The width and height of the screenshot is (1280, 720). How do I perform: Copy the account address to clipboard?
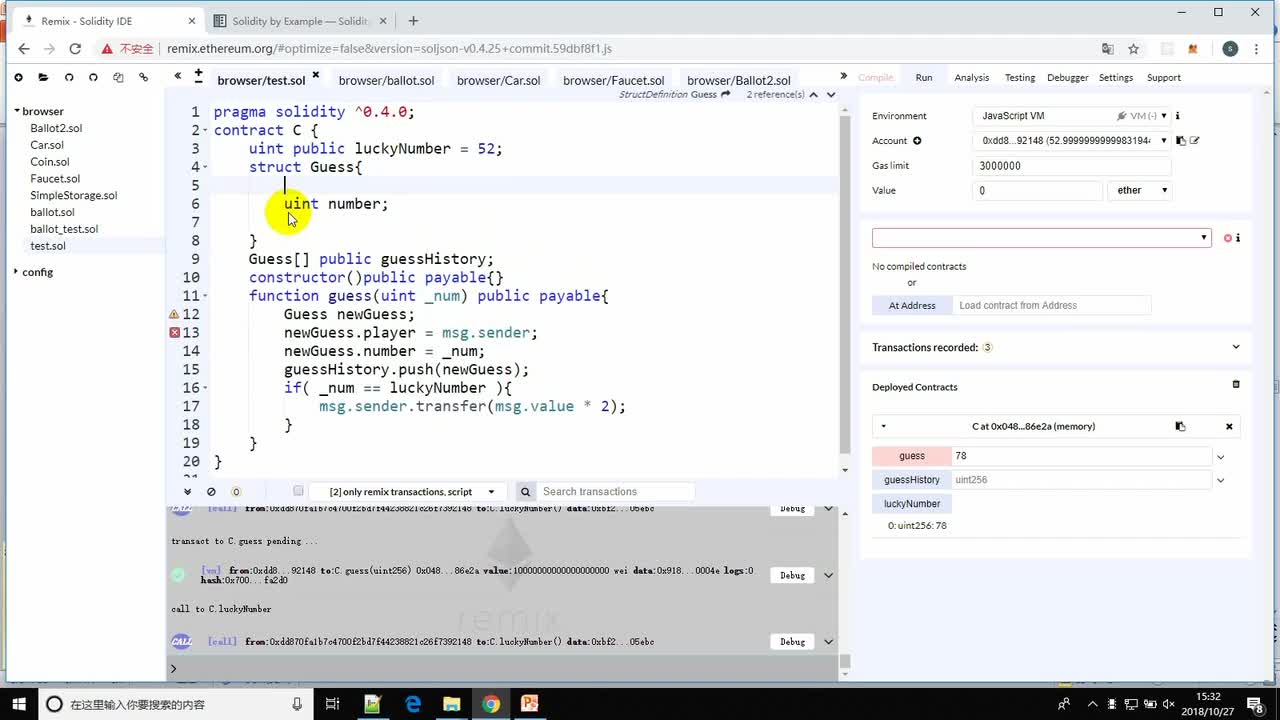pos(1180,141)
